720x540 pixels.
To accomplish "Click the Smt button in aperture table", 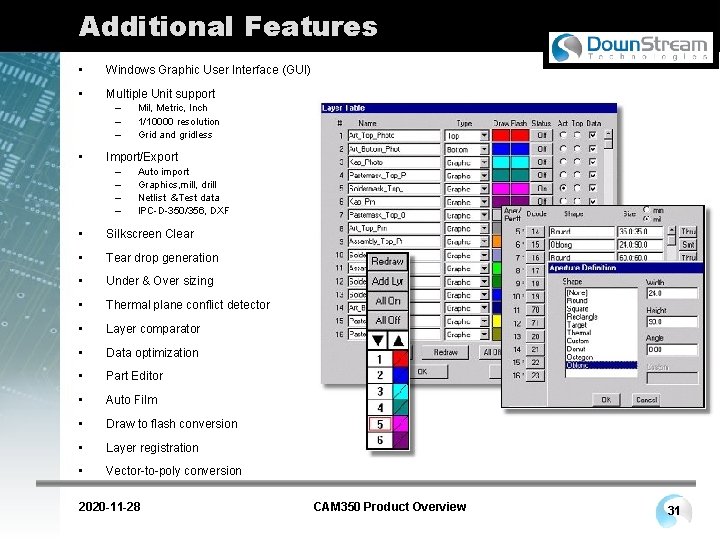I will (688, 244).
